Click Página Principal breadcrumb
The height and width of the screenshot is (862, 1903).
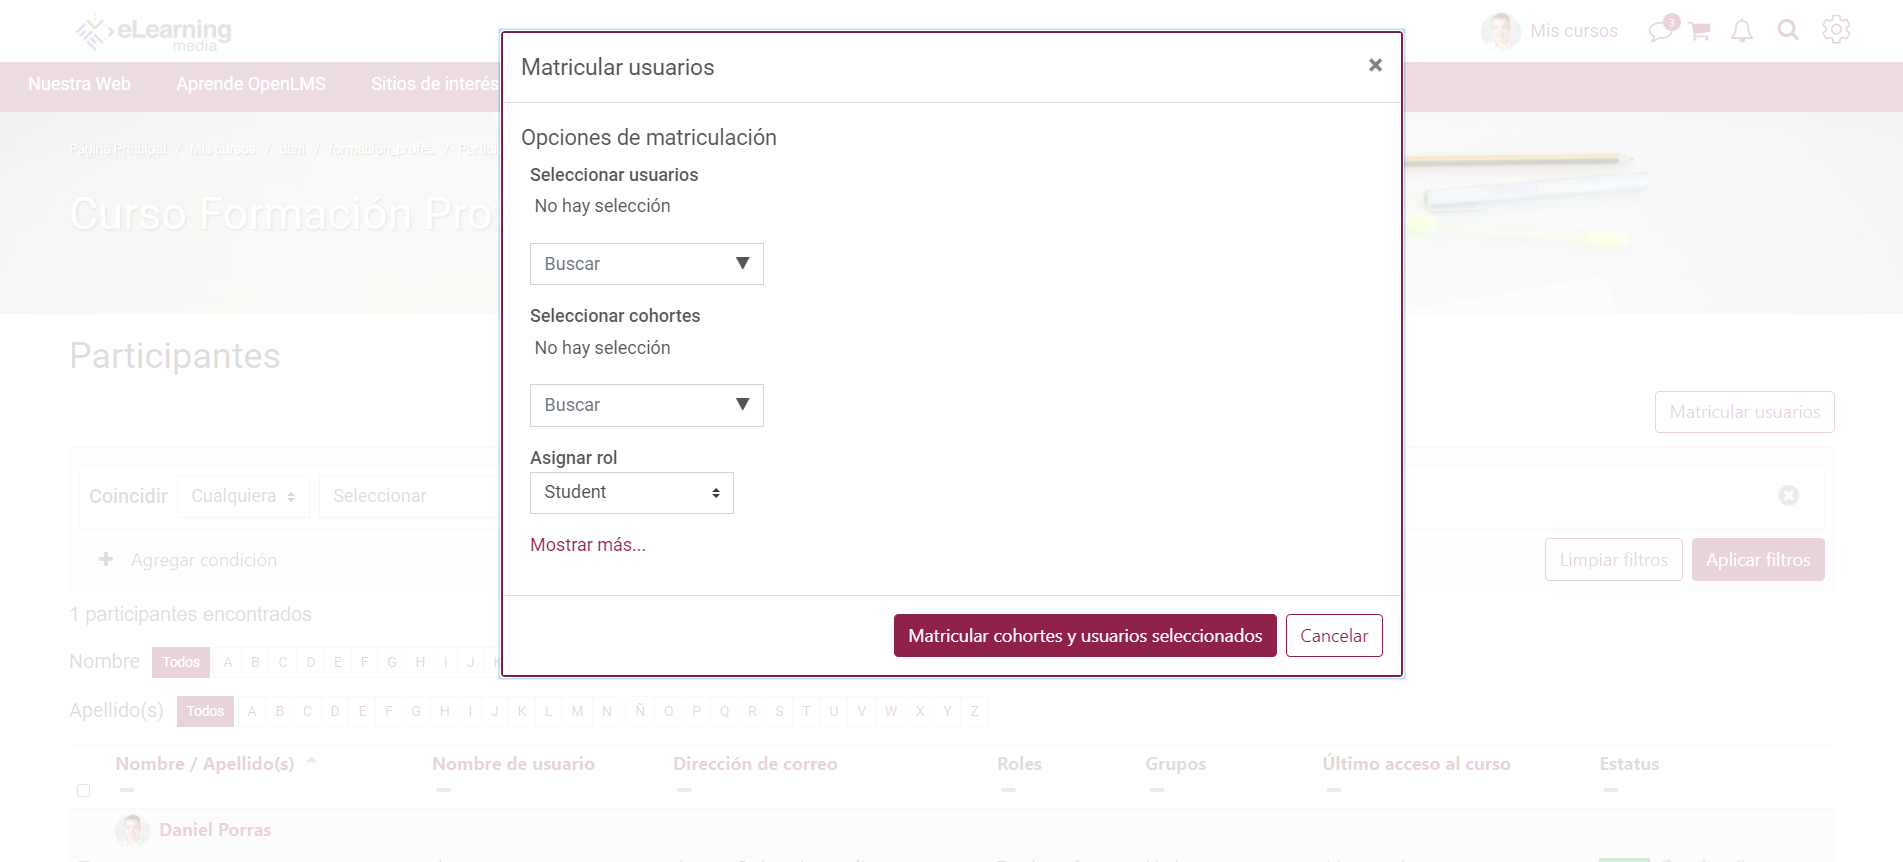click(x=118, y=150)
